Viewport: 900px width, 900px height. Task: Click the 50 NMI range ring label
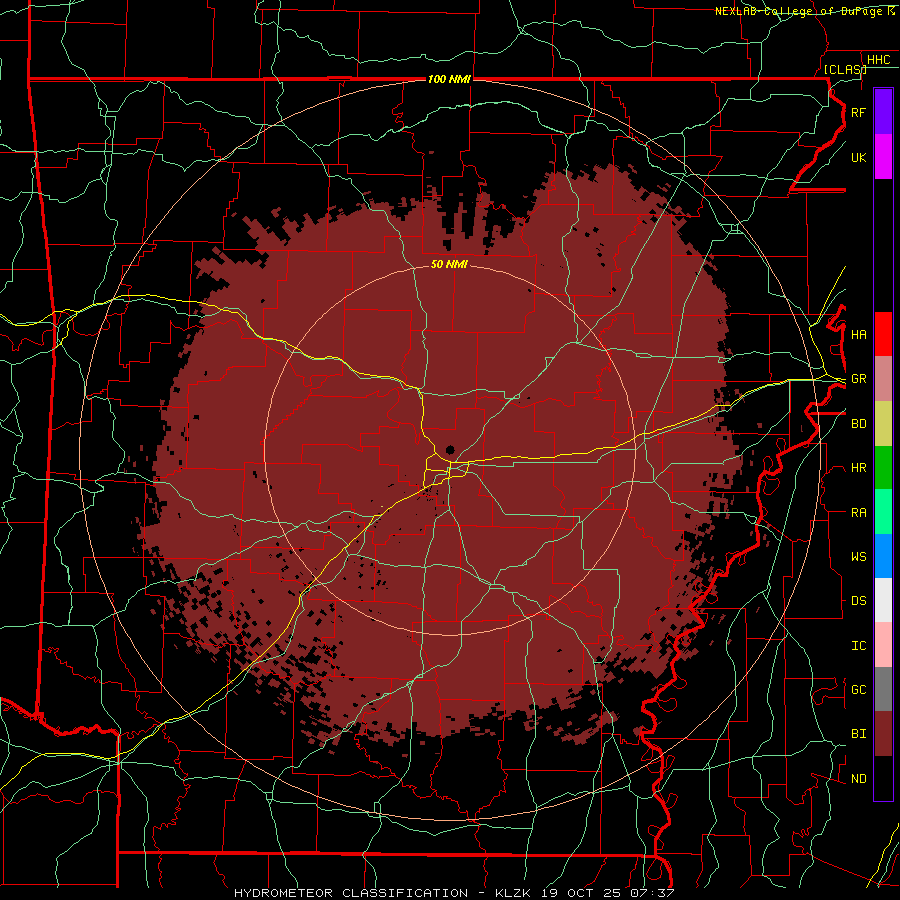[449, 264]
